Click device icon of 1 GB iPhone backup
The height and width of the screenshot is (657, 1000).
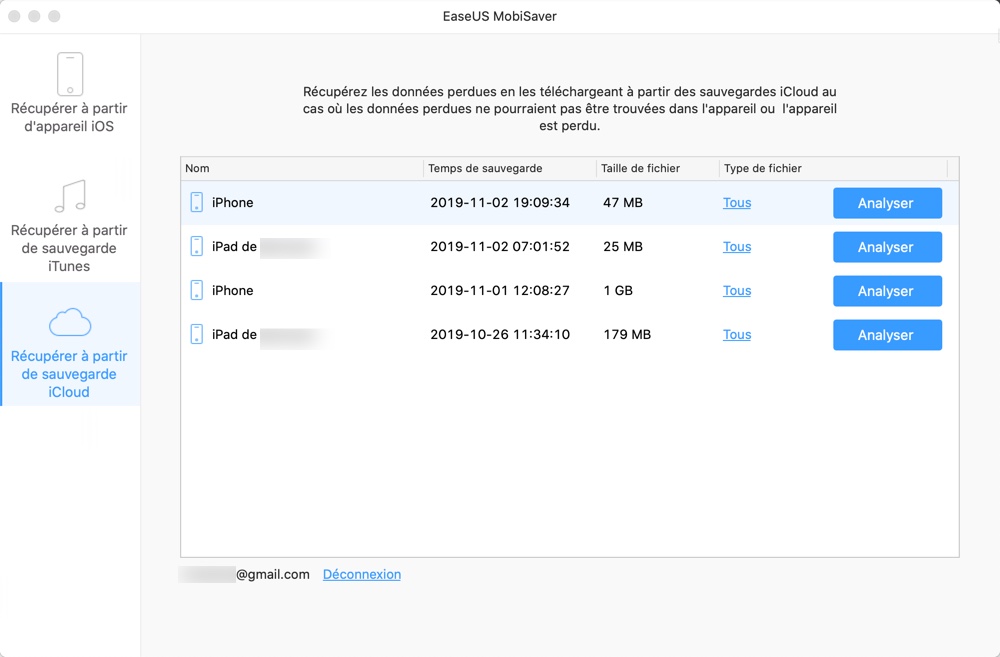[197, 291]
